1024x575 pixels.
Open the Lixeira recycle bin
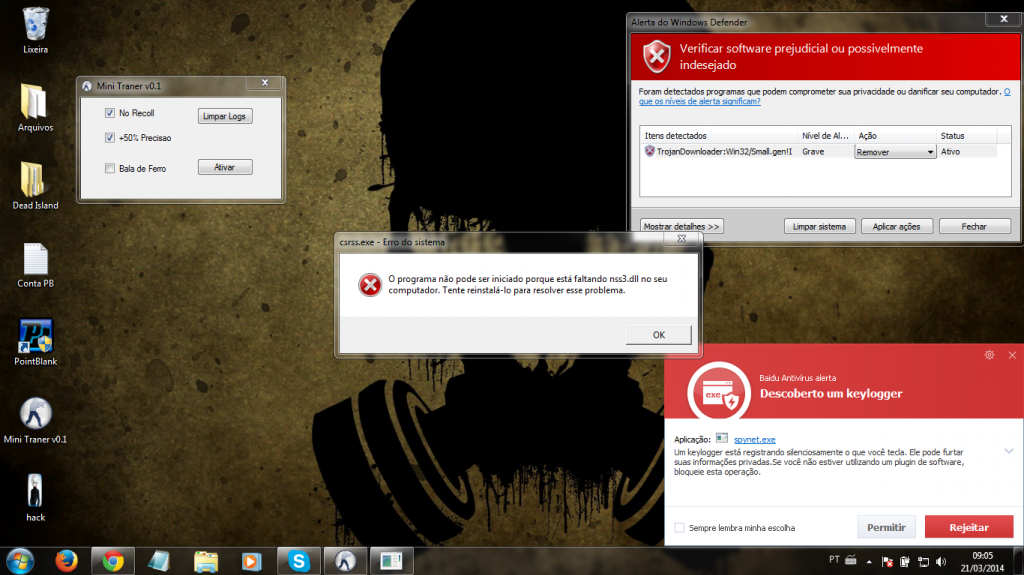point(35,25)
